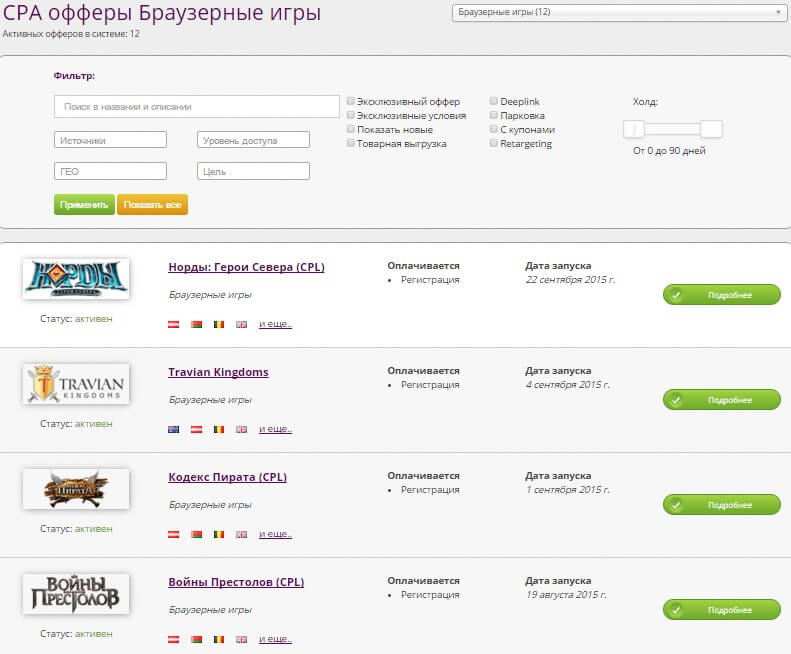Click the date '1 сентября 2015 г.'
The width and height of the screenshot is (791, 654).
click(x=568, y=489)
